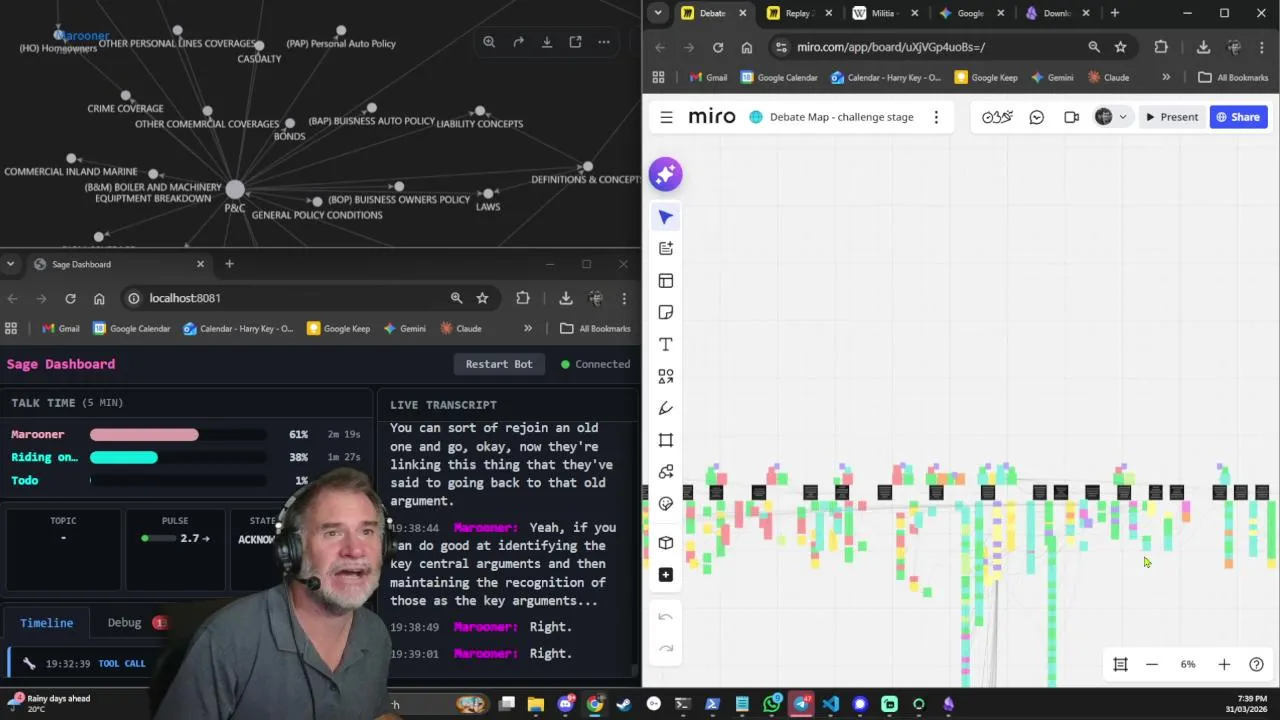This screenshot has height=720, width=1280.
Task: Open Miro browser extensions puzzle icon
Action: (1161, 47)
